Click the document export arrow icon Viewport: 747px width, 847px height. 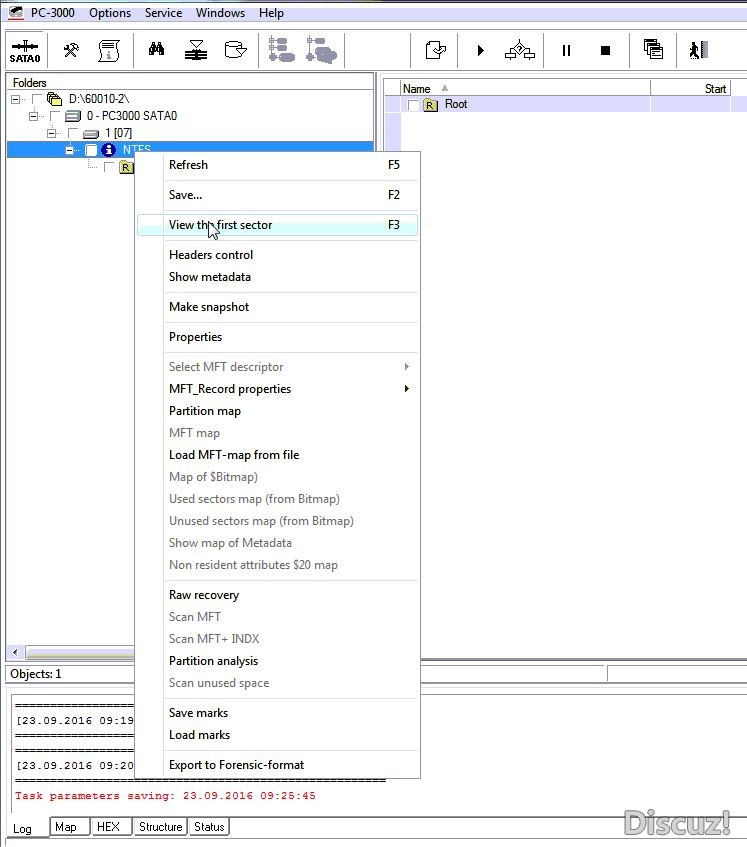coord(435,50)
